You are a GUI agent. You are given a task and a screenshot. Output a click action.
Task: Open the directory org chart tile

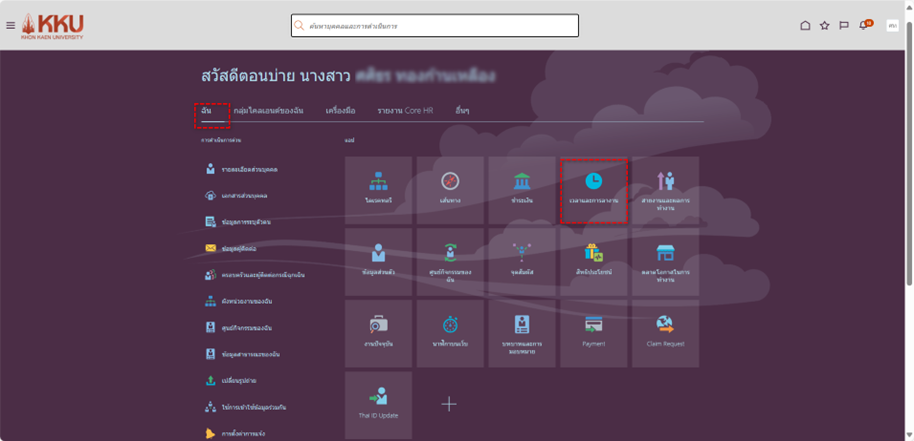[x=378, y=189]
